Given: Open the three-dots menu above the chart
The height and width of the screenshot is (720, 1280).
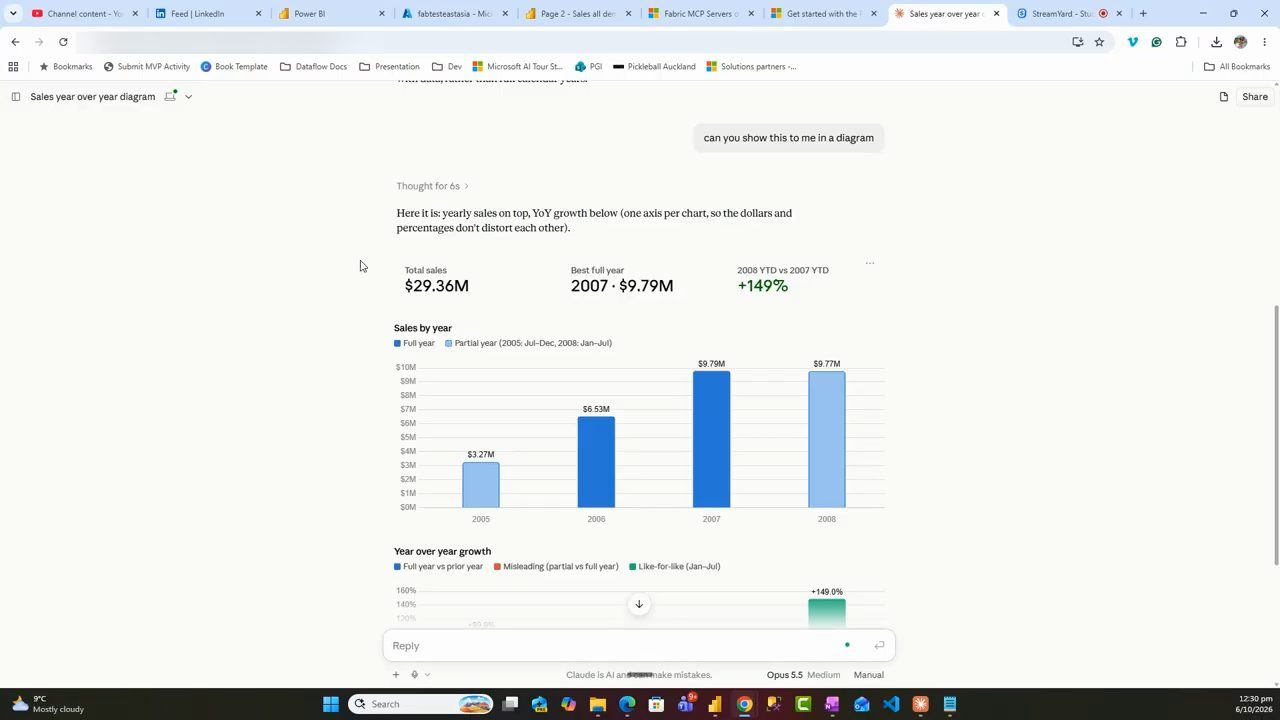Looking at the screenshot, I should 870,263.
